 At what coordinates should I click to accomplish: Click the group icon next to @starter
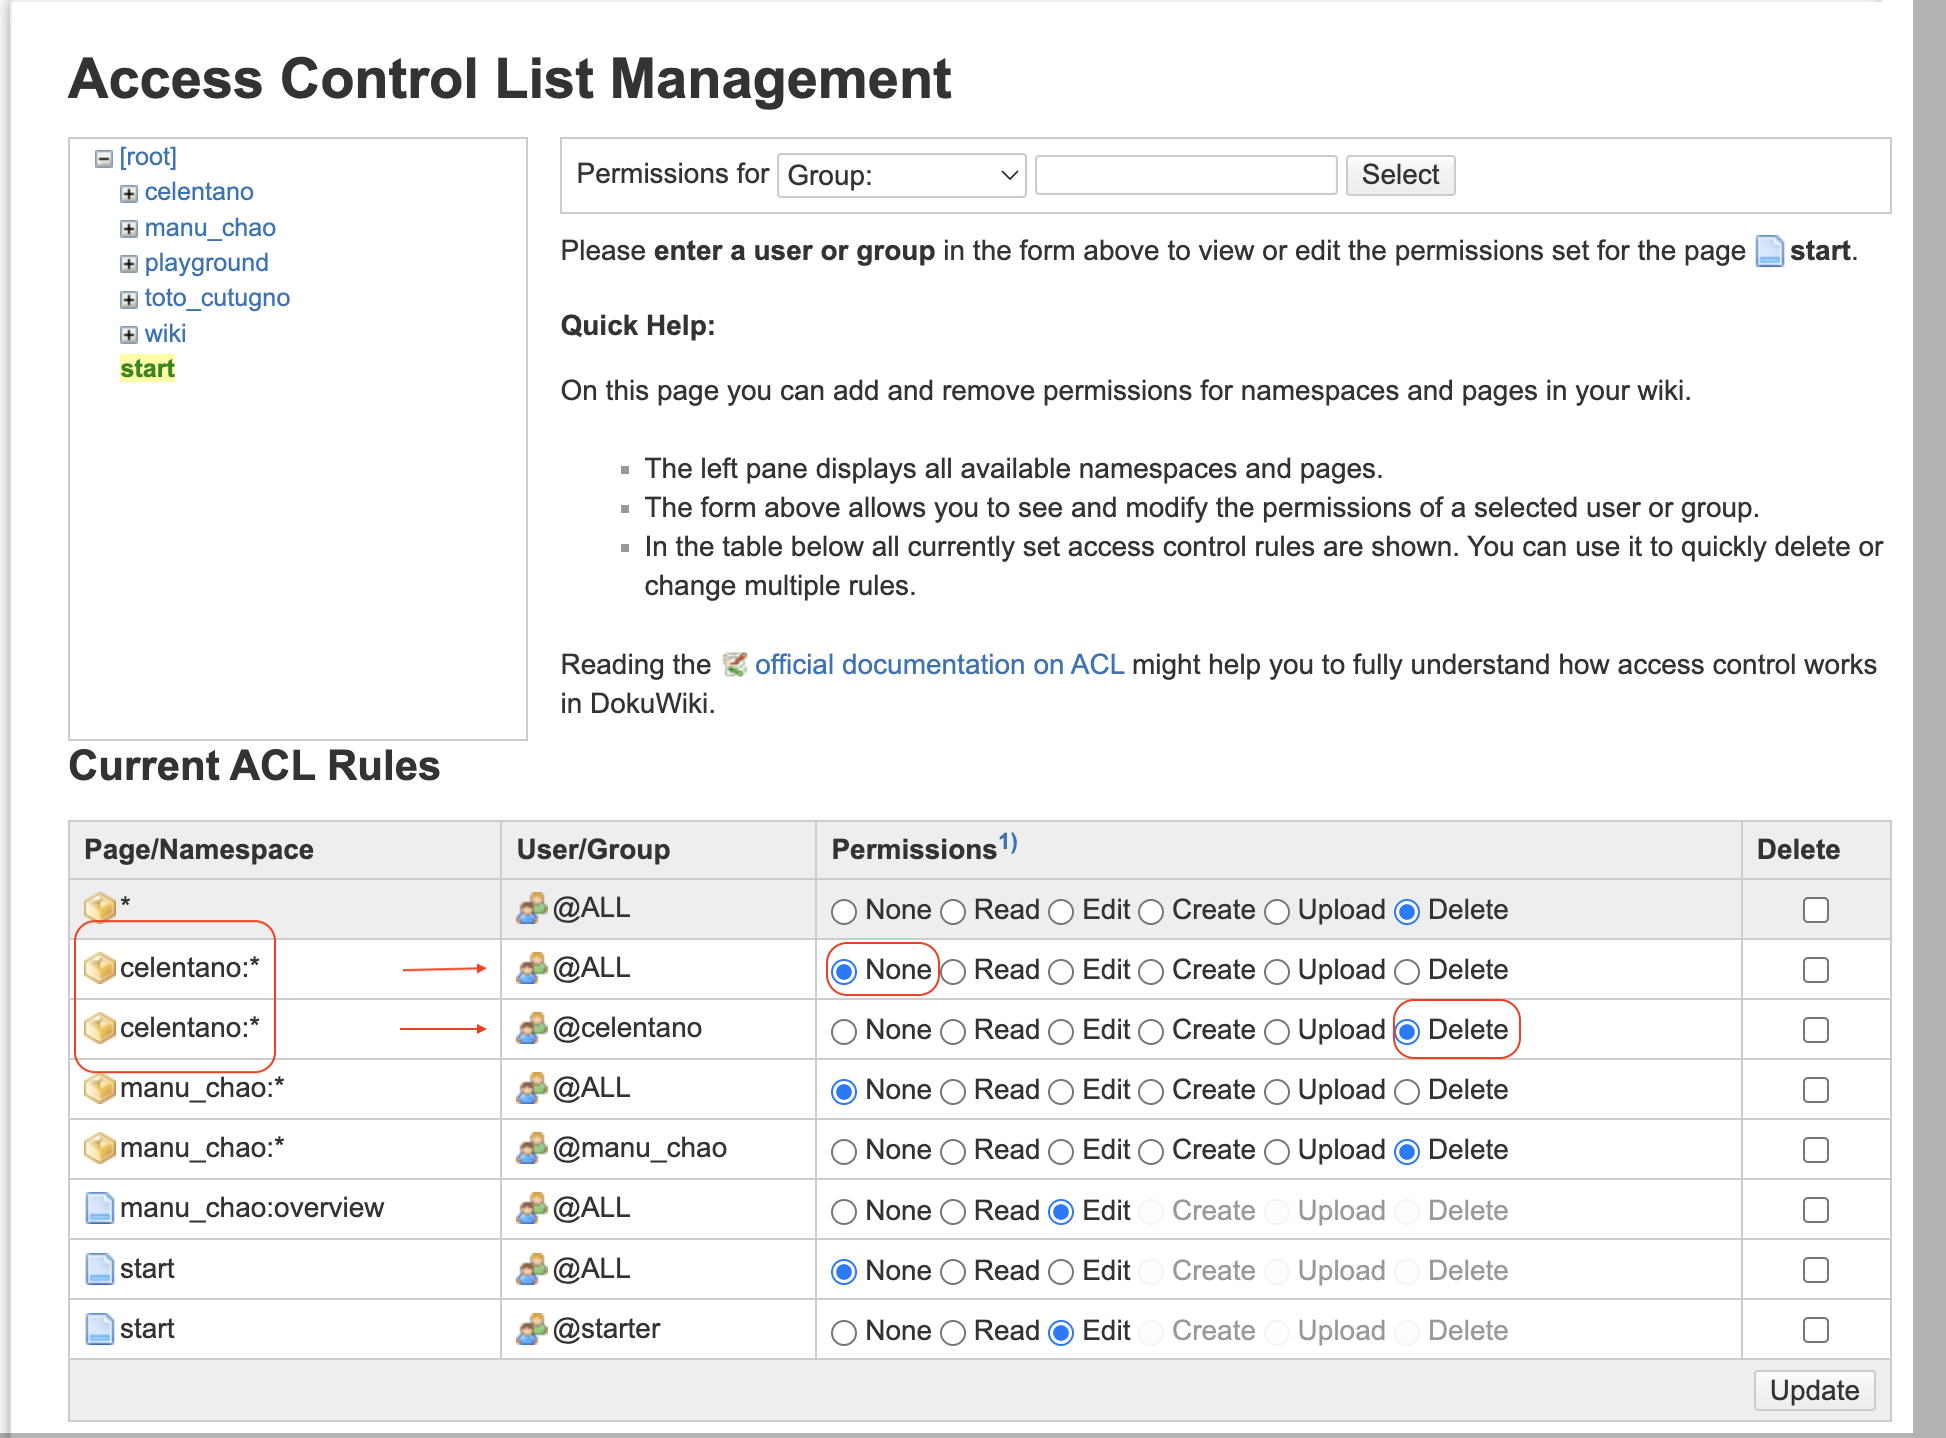pos(532,1329)
